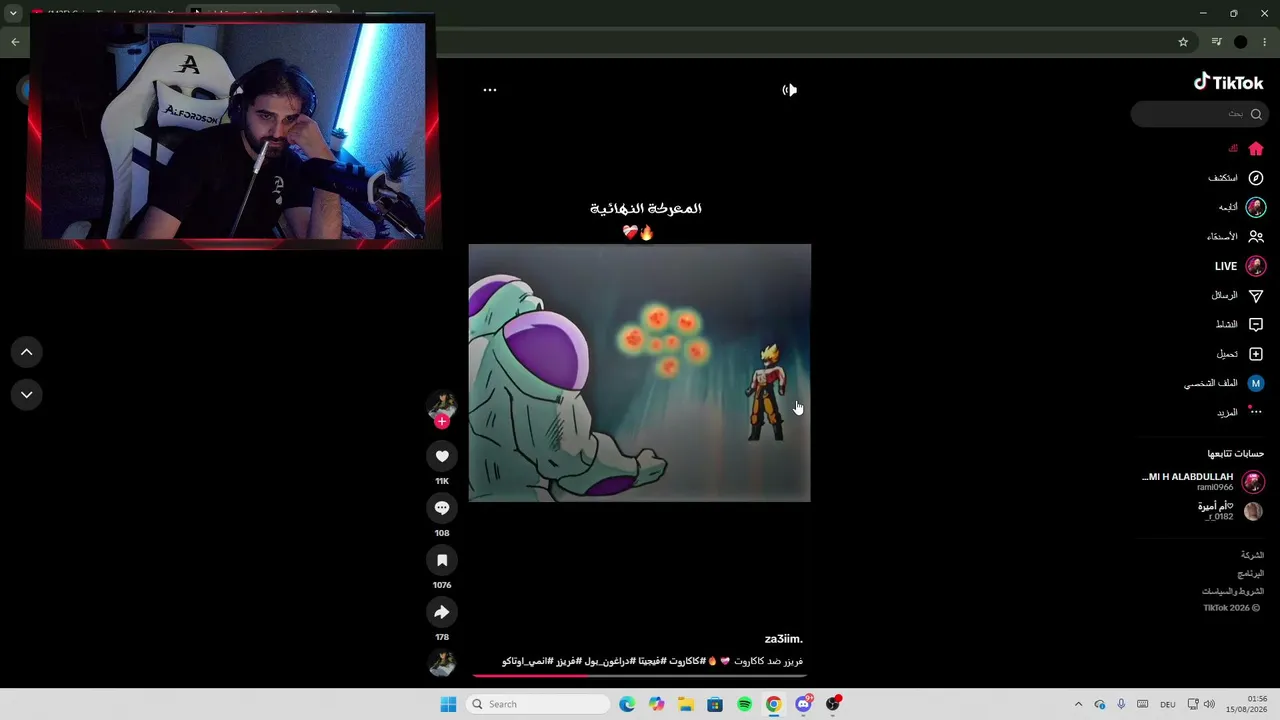Viewport: 1280px width, 720px height.
Task: Open Spotify from the taskbar
Action: pyautogui.click(x=744, y=704)
